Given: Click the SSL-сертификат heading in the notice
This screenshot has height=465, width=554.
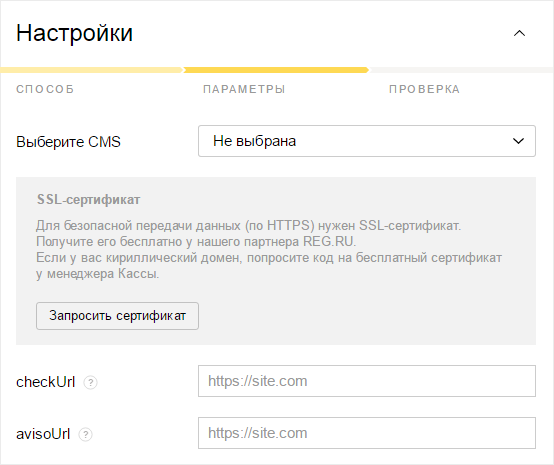Looking at the screenshot, I should click(x=88, y=200).
